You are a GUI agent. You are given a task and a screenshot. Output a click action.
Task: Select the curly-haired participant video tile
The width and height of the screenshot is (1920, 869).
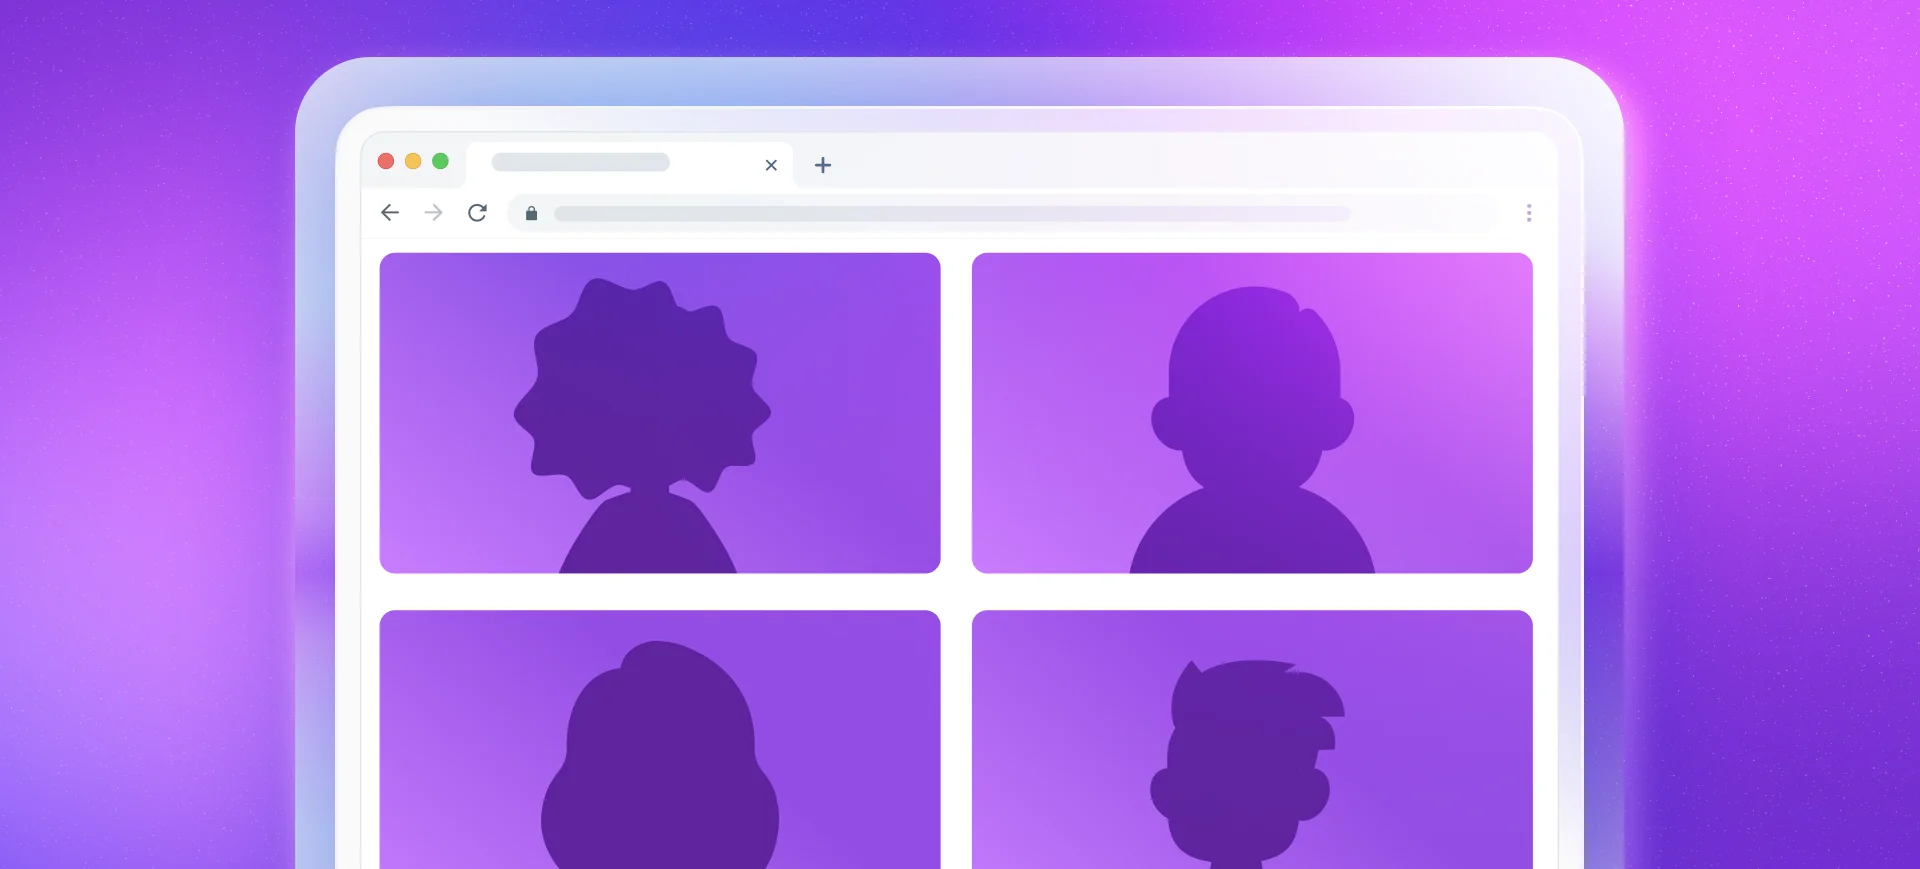659,412
